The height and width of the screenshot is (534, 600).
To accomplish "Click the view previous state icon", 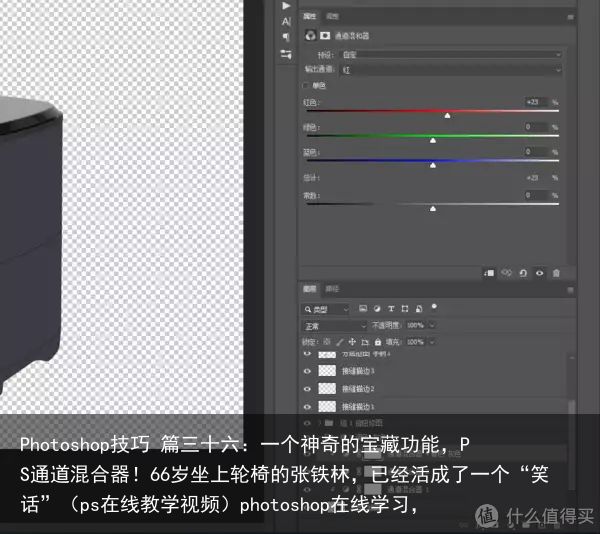I will pos(506,273).
